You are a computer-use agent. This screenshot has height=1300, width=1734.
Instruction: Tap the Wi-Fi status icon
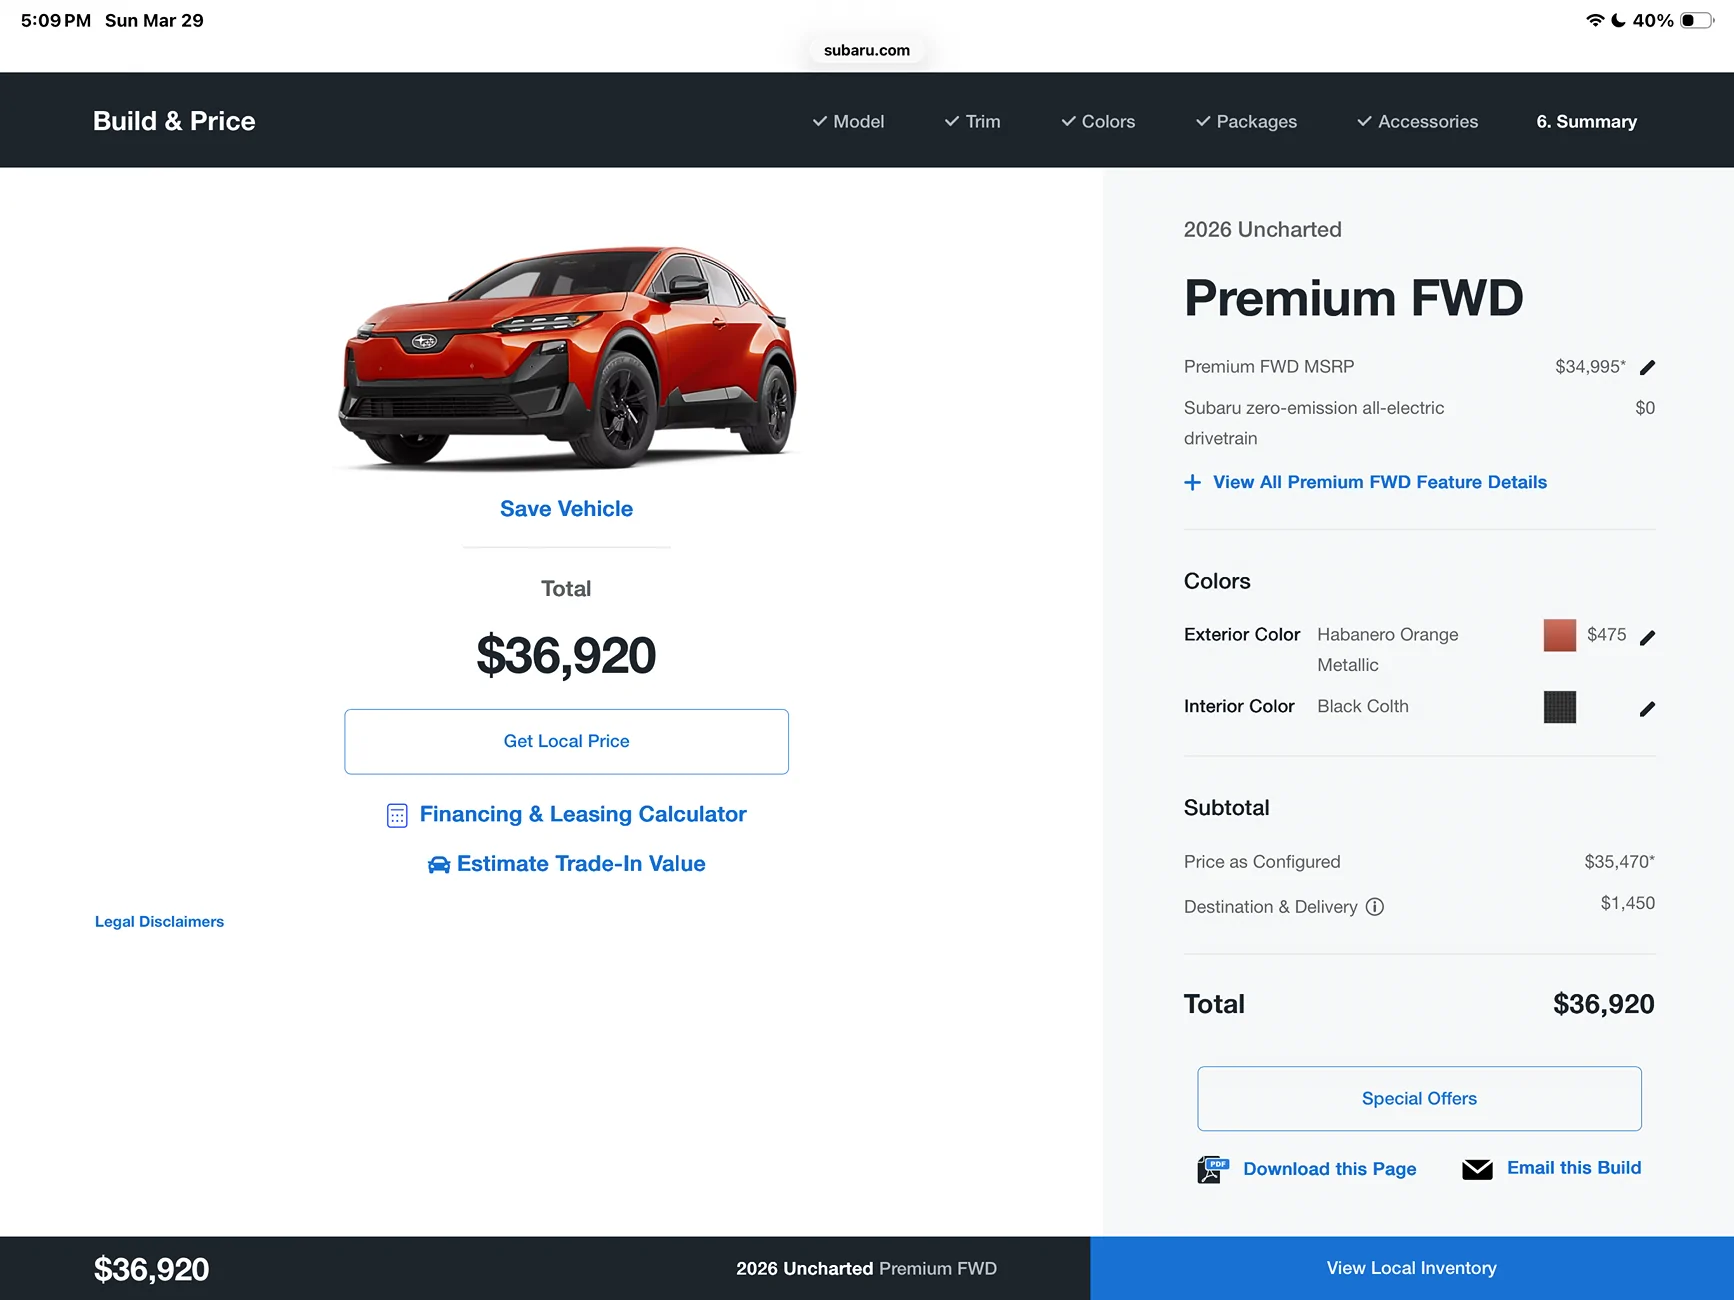click(1595, 20)
